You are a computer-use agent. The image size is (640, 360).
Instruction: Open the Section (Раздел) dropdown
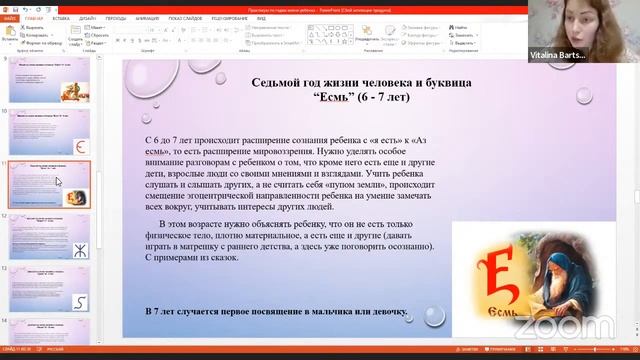click(x=96, y=43)
